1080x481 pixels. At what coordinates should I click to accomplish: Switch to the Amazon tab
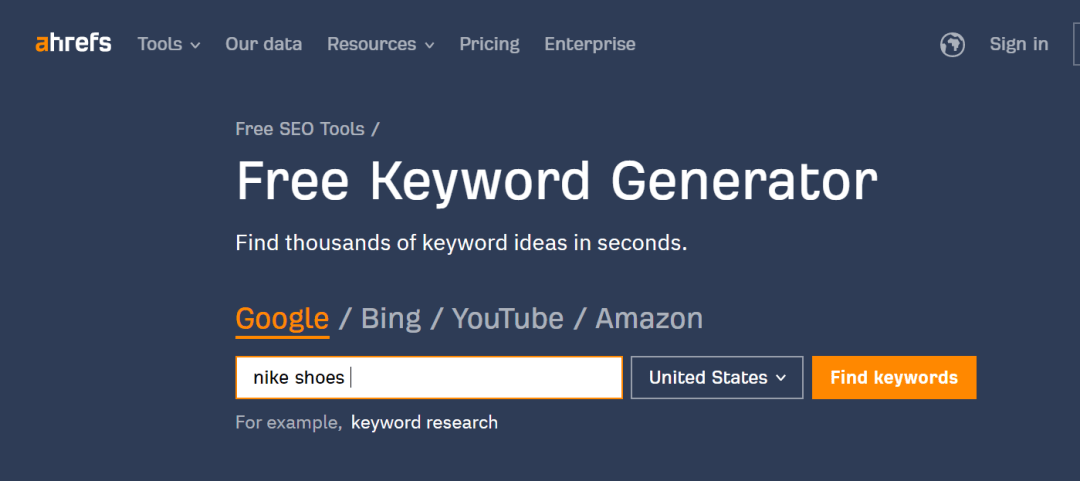[649, 319]
